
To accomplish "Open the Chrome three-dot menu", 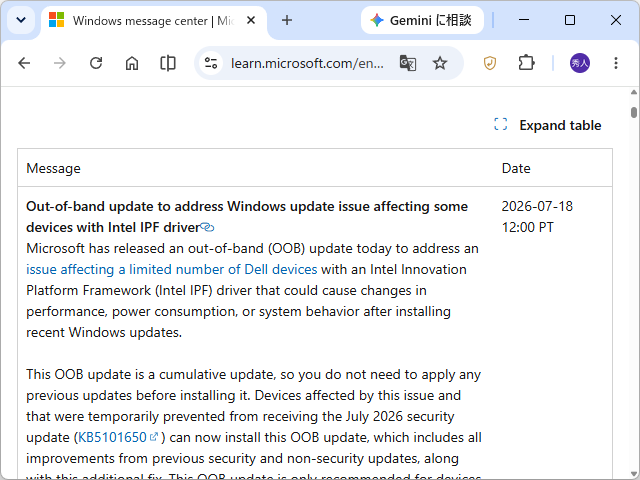I will pos(616,63).
